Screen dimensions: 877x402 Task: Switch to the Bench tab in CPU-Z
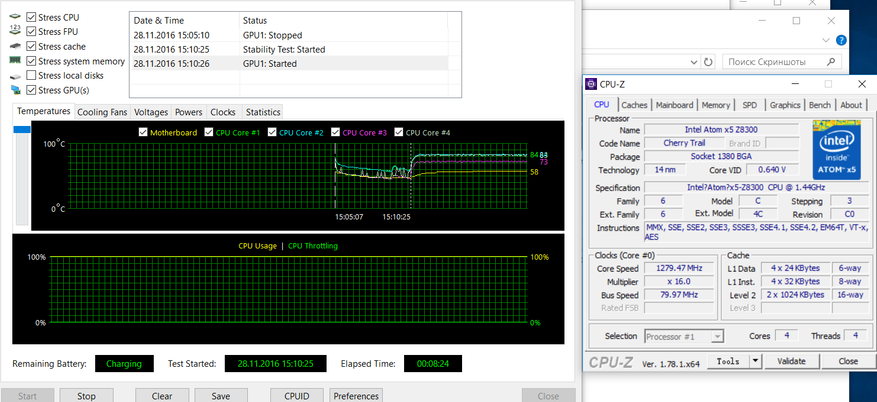820,105
